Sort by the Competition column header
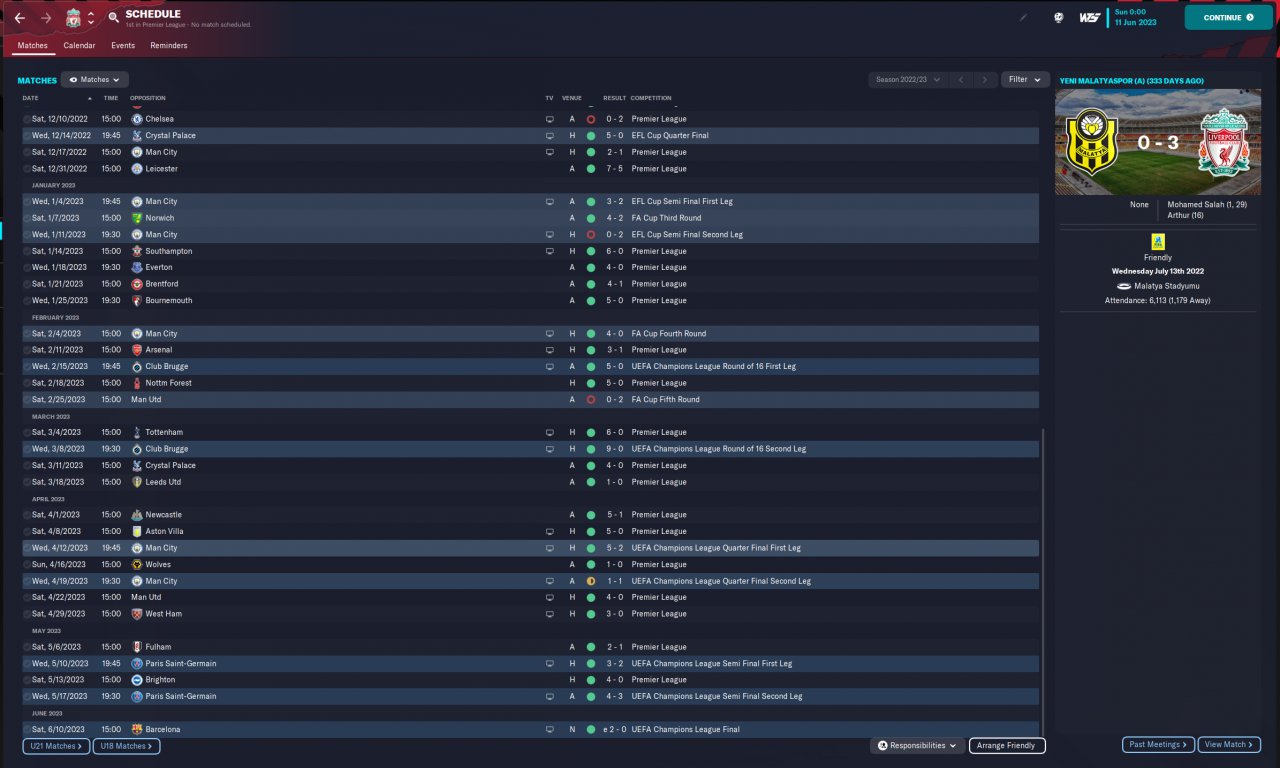The height and width of the screenshot is (768, 1280). (x=651, y=98)
